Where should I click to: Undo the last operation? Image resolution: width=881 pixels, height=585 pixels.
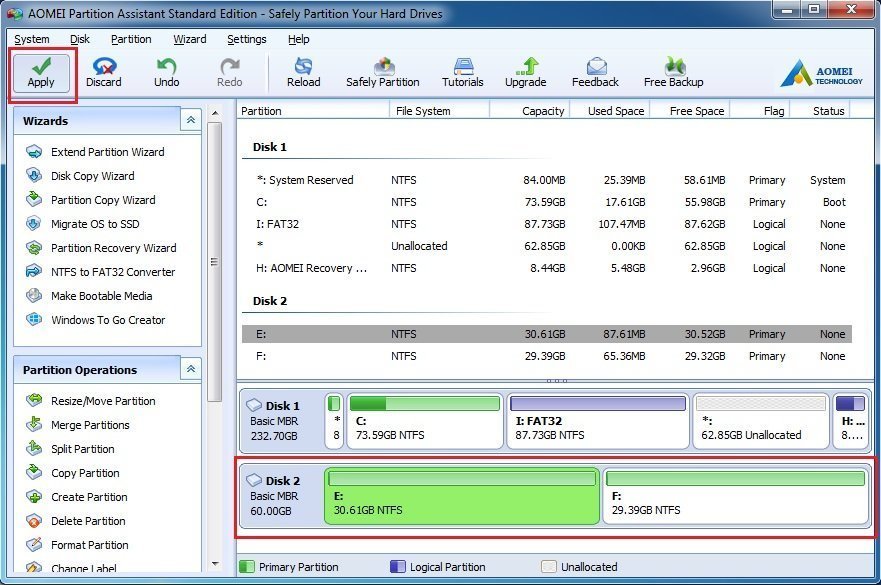click(x=166, y=74)
